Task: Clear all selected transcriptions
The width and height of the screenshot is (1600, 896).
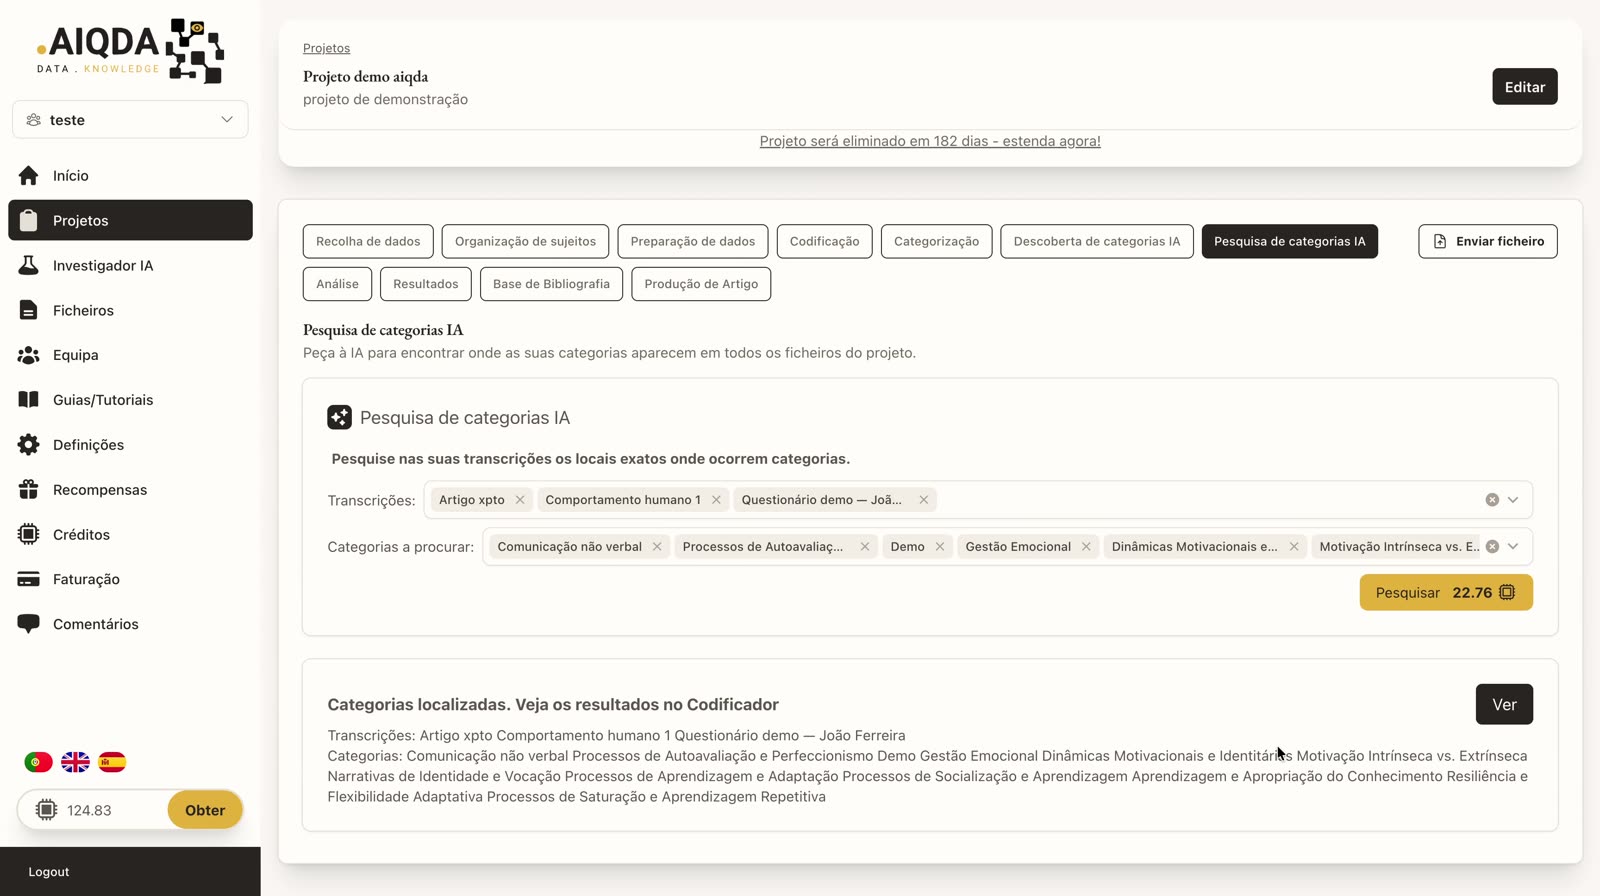Action: pos(1492,500)
